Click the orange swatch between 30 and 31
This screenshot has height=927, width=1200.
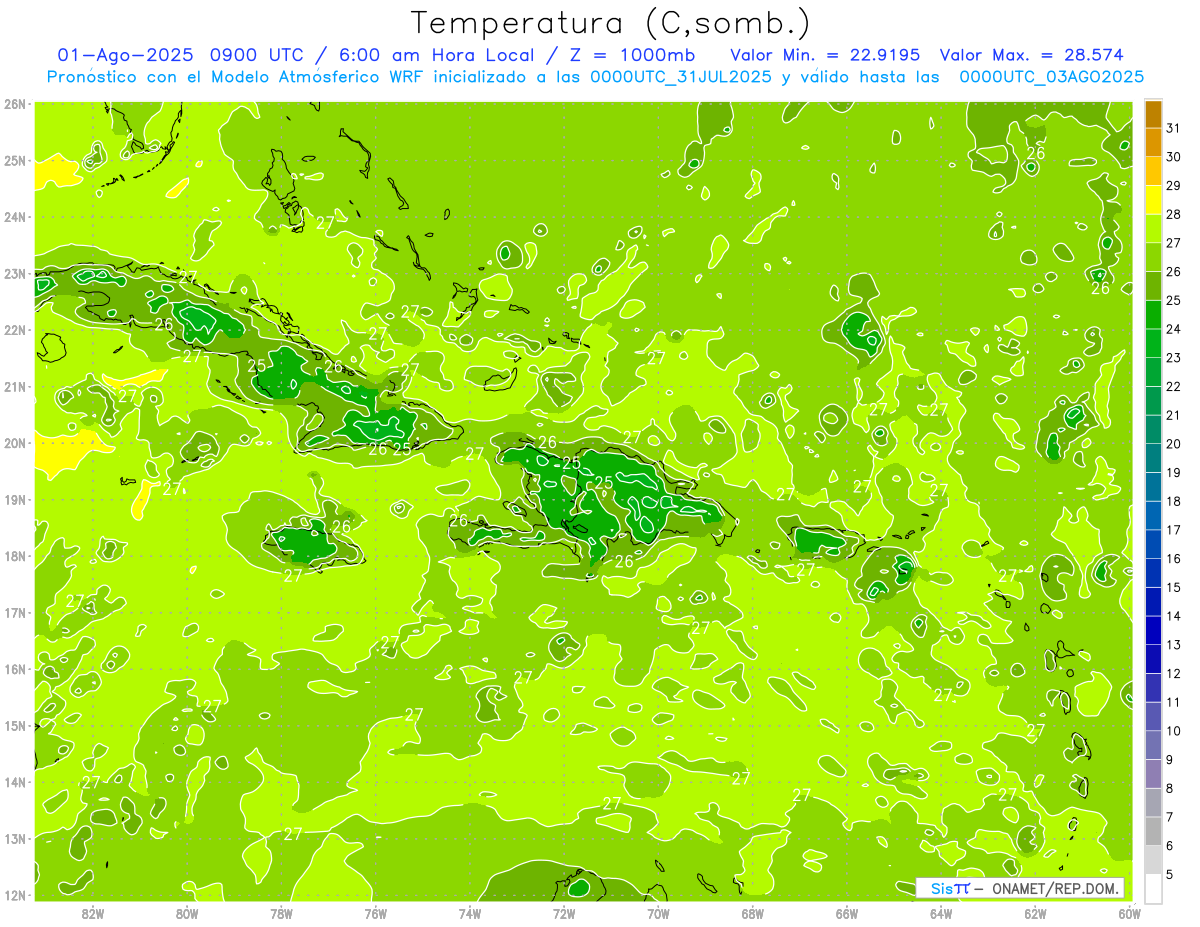(x=1153, y=142)
